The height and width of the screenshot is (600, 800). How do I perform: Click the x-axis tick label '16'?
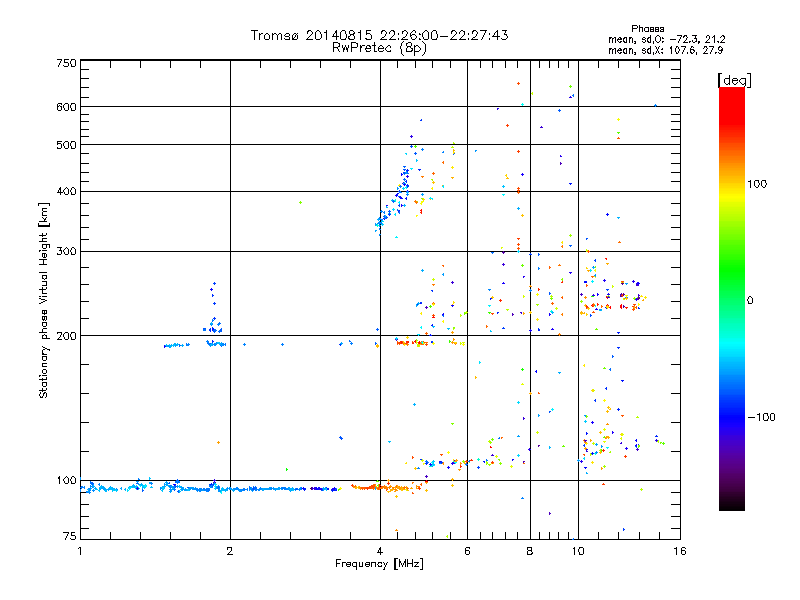(x=680, y=551)
